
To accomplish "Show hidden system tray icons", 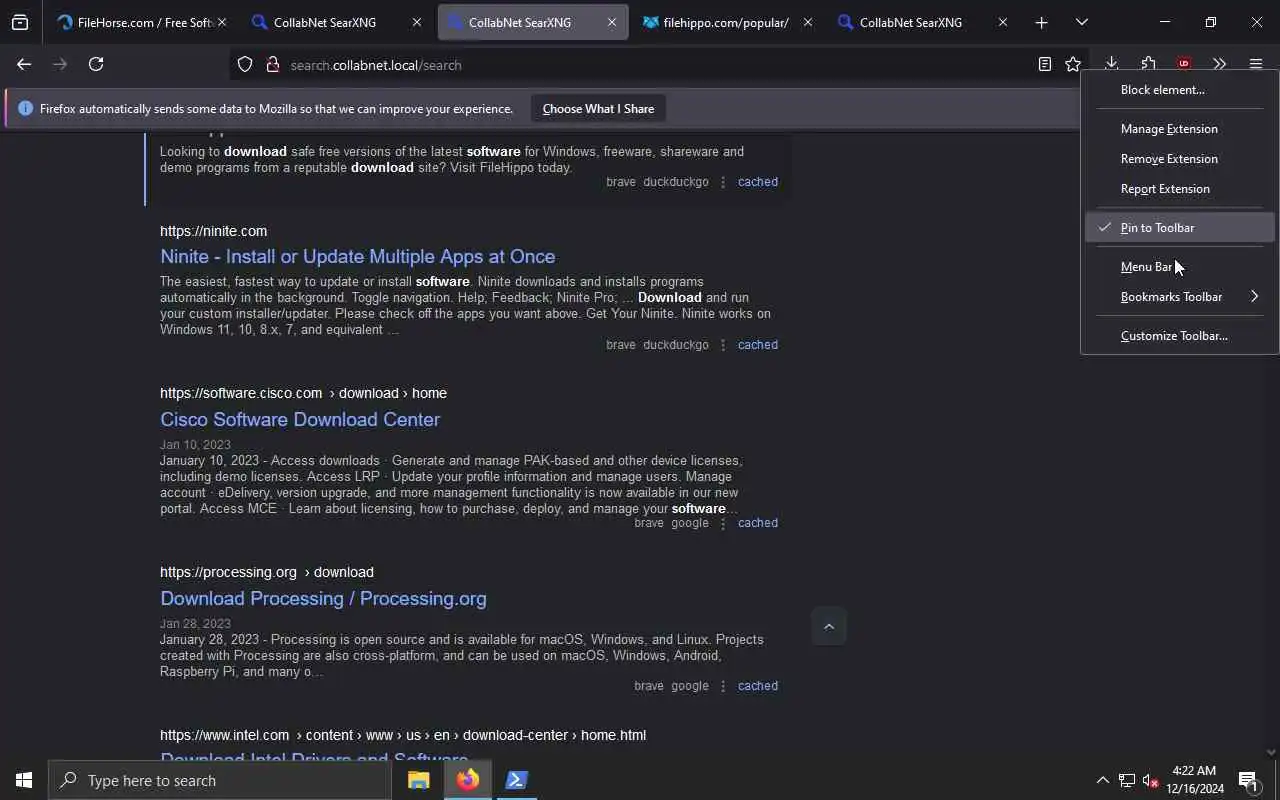I will (x=1102, y=780).
